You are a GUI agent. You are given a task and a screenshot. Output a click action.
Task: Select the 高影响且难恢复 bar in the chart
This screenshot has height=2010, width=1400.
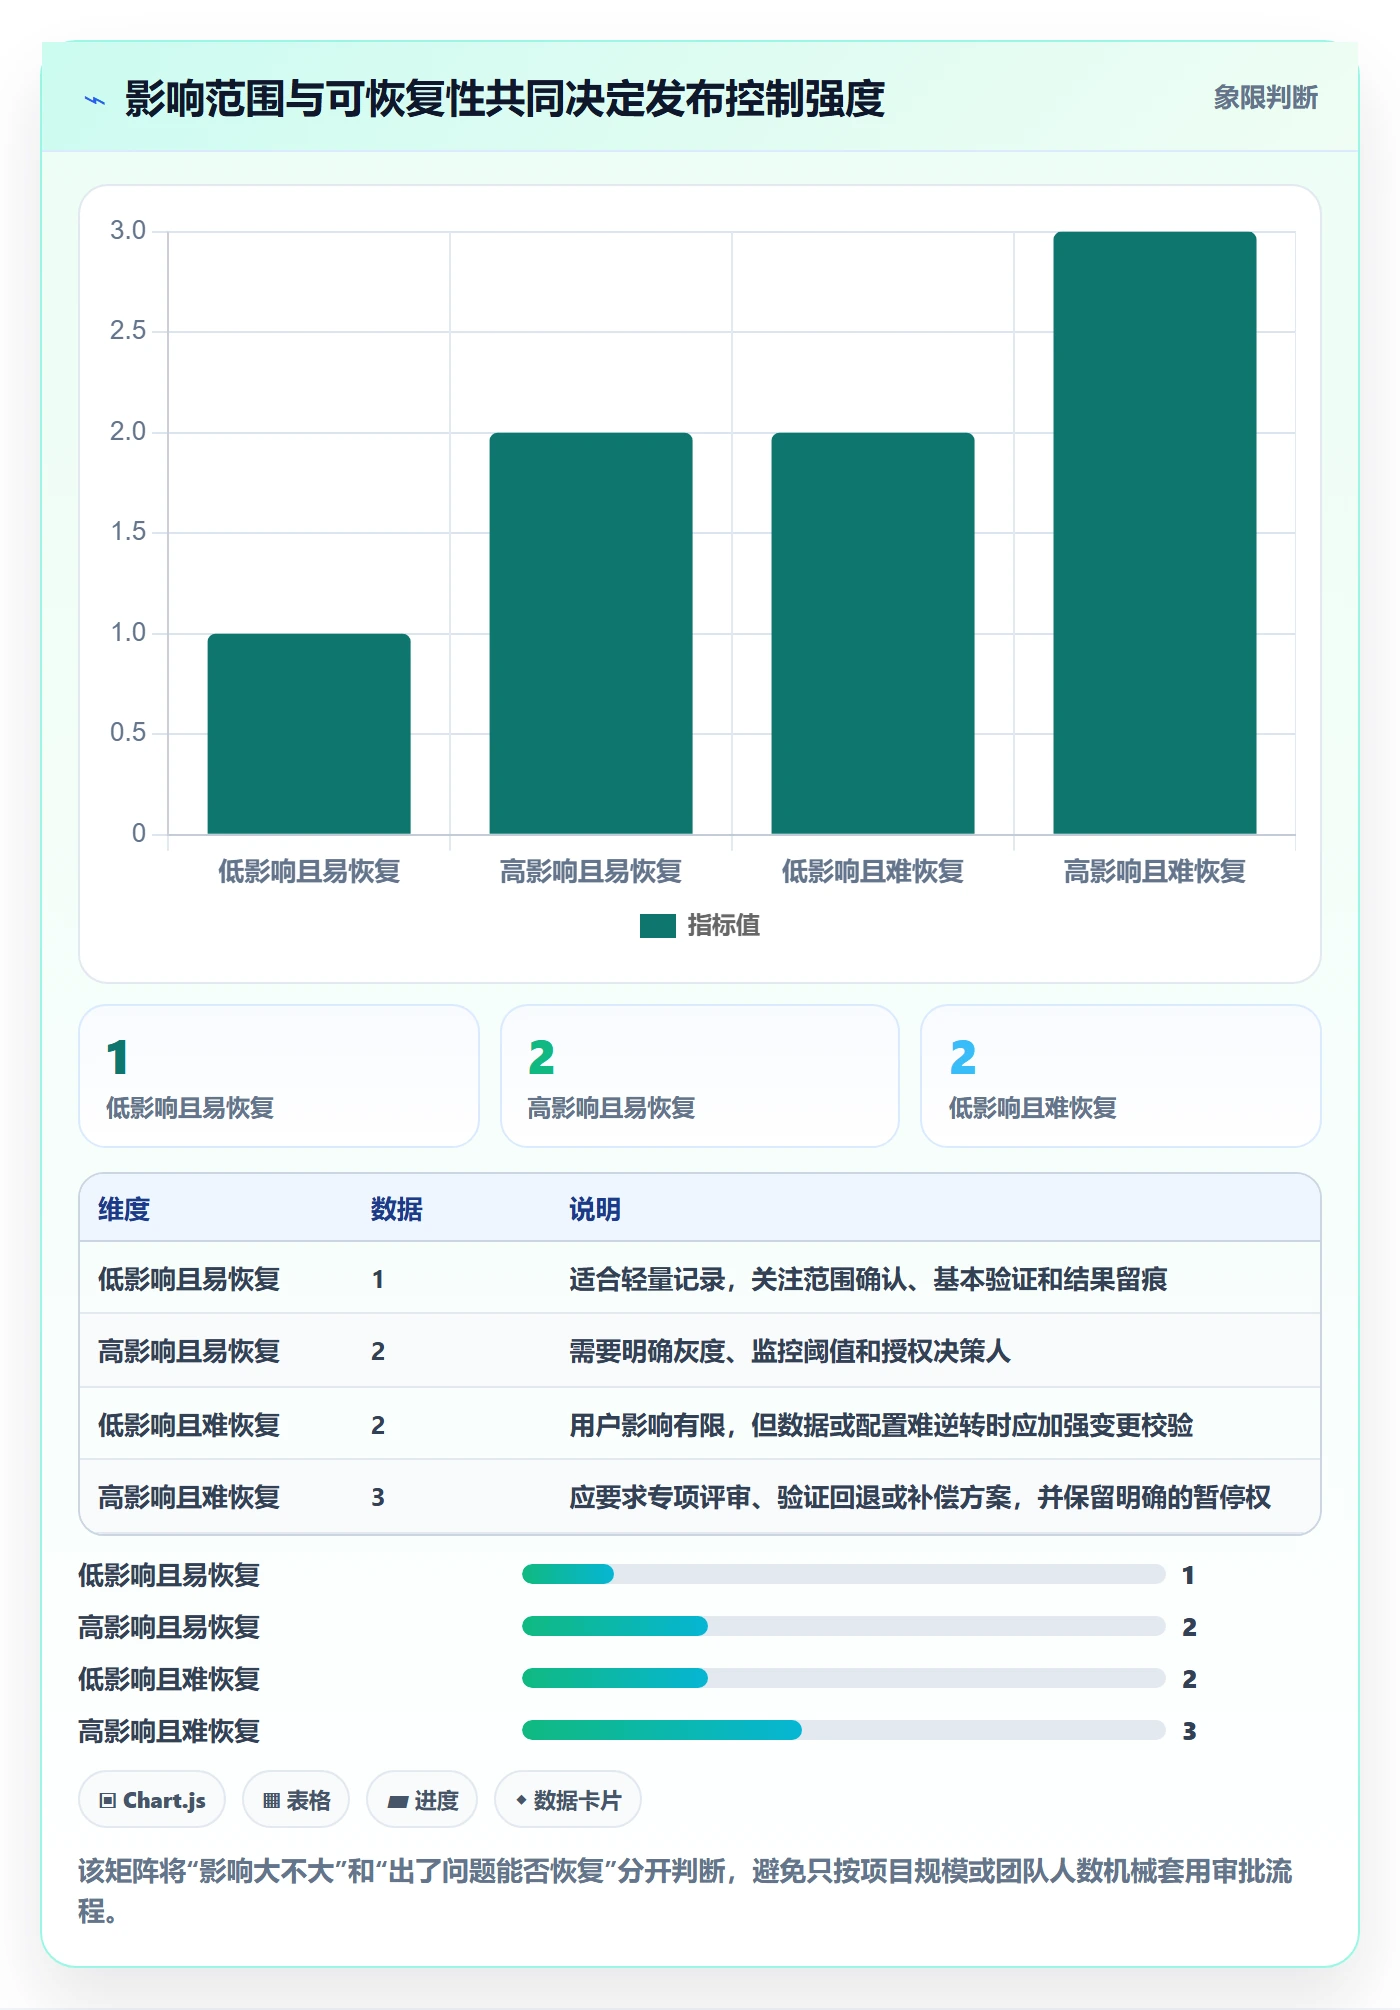tap(1155, 533)
